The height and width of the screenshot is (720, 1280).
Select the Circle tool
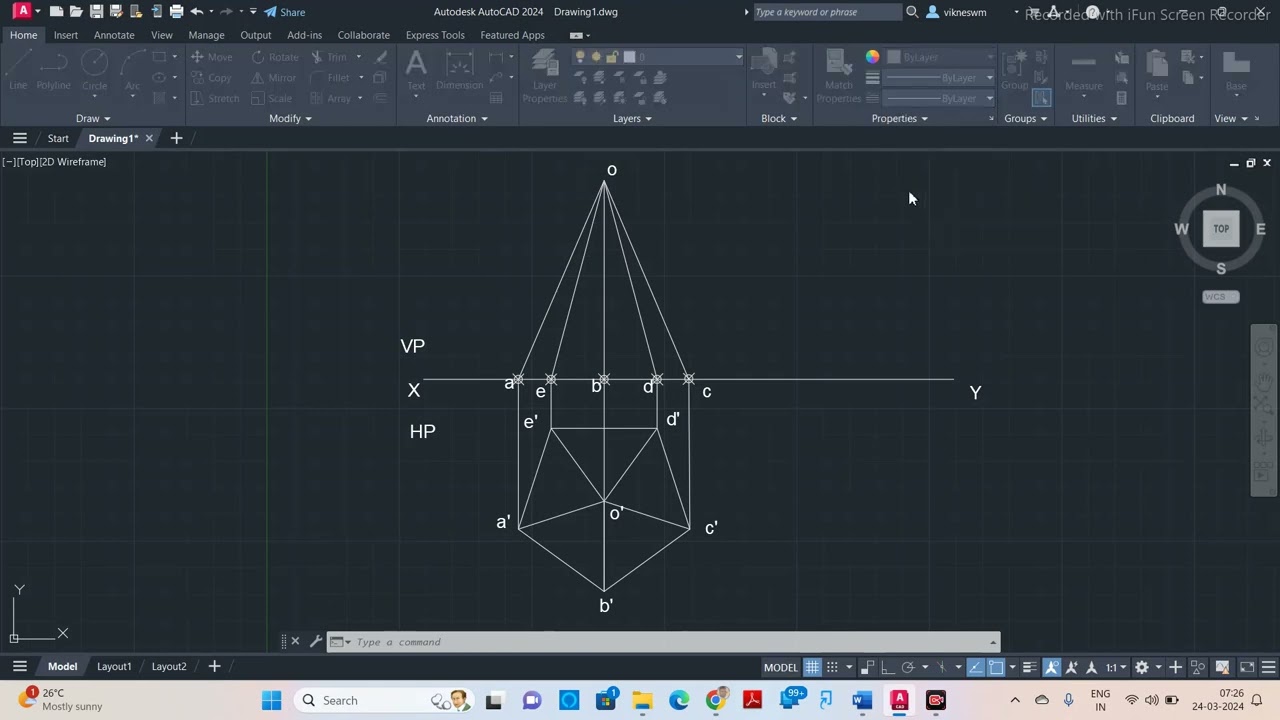94,71
